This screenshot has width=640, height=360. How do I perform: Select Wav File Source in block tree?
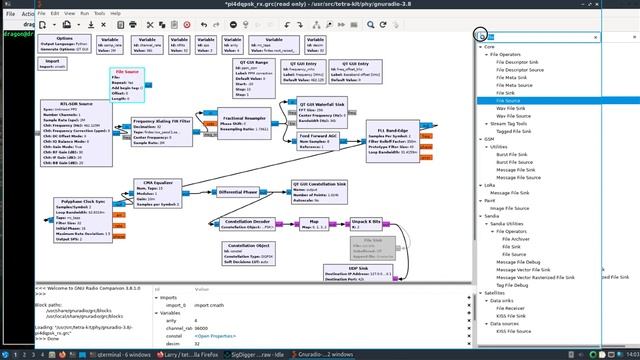[x=513, y=116]
